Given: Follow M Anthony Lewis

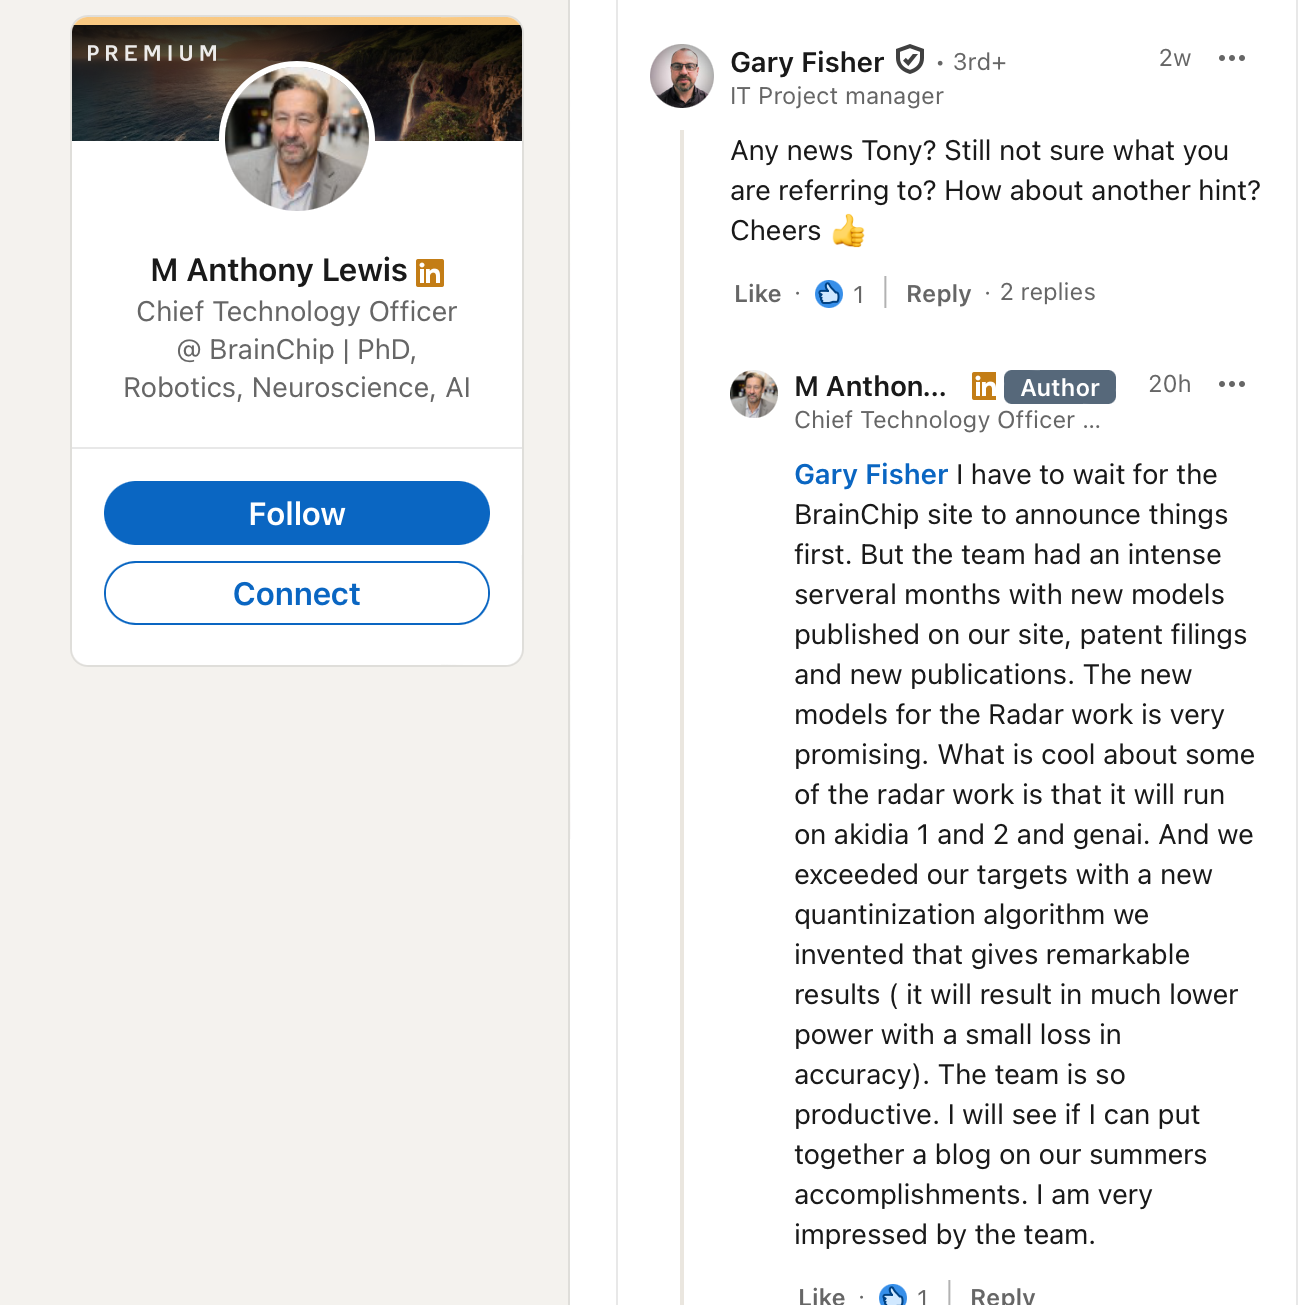Looking at the screenshot, I should click(x=297, y=513).
